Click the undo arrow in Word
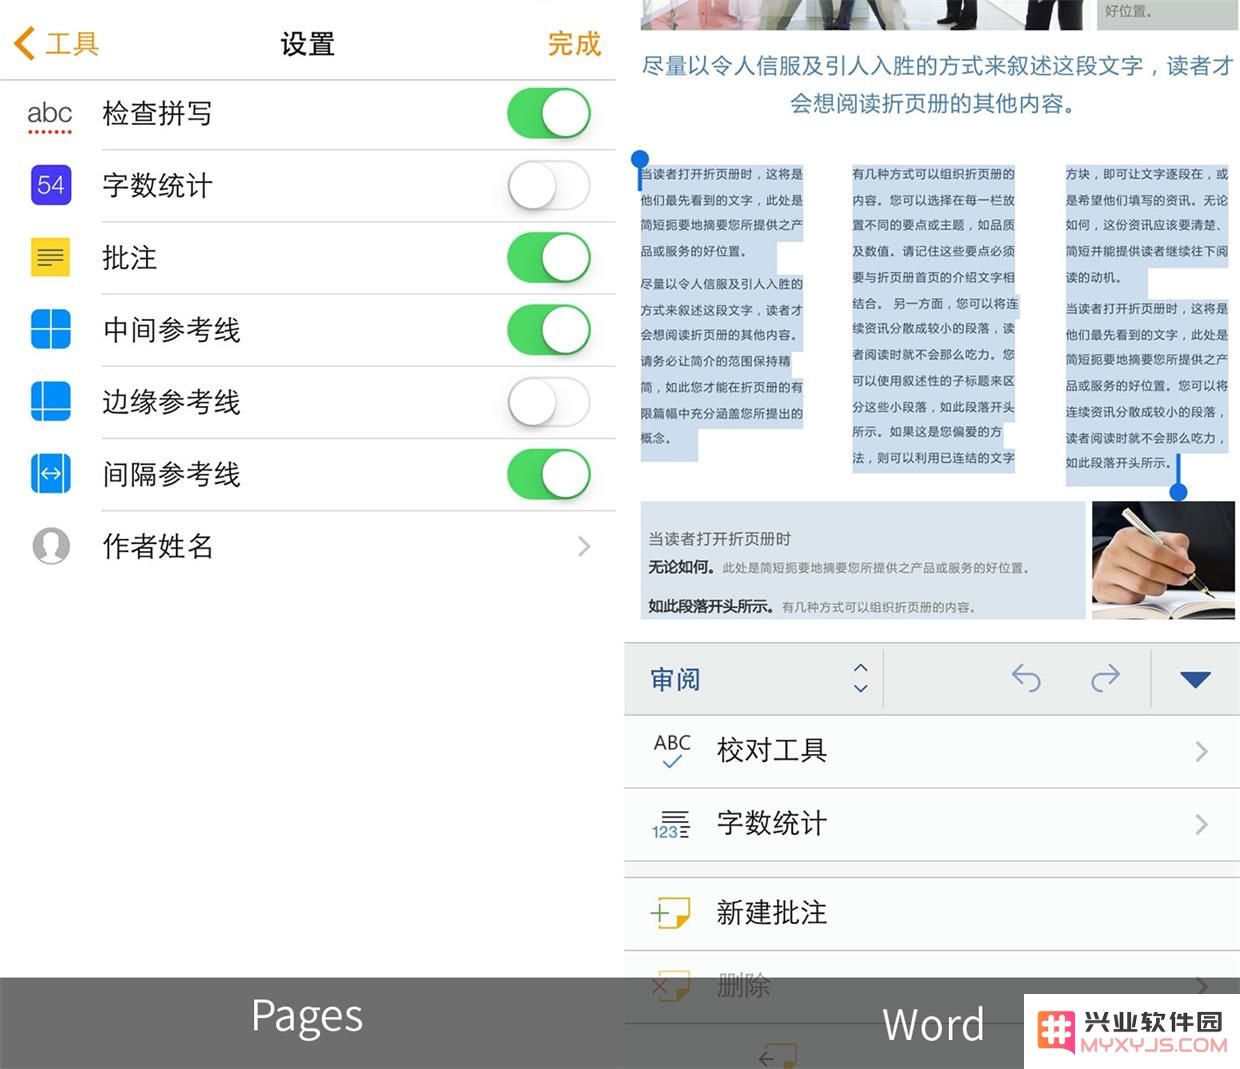This screenshot has width=1240, height=1069. (1026, 678)
